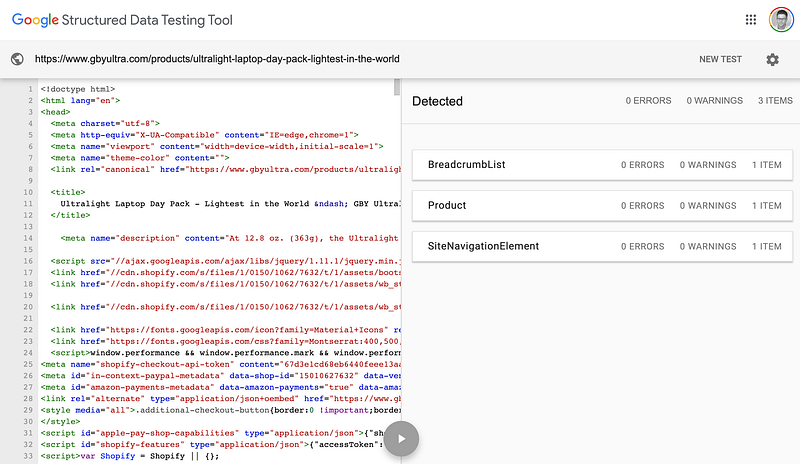Open the user account avatar
The image size is (800, 464).
click(x=781, y=20)
